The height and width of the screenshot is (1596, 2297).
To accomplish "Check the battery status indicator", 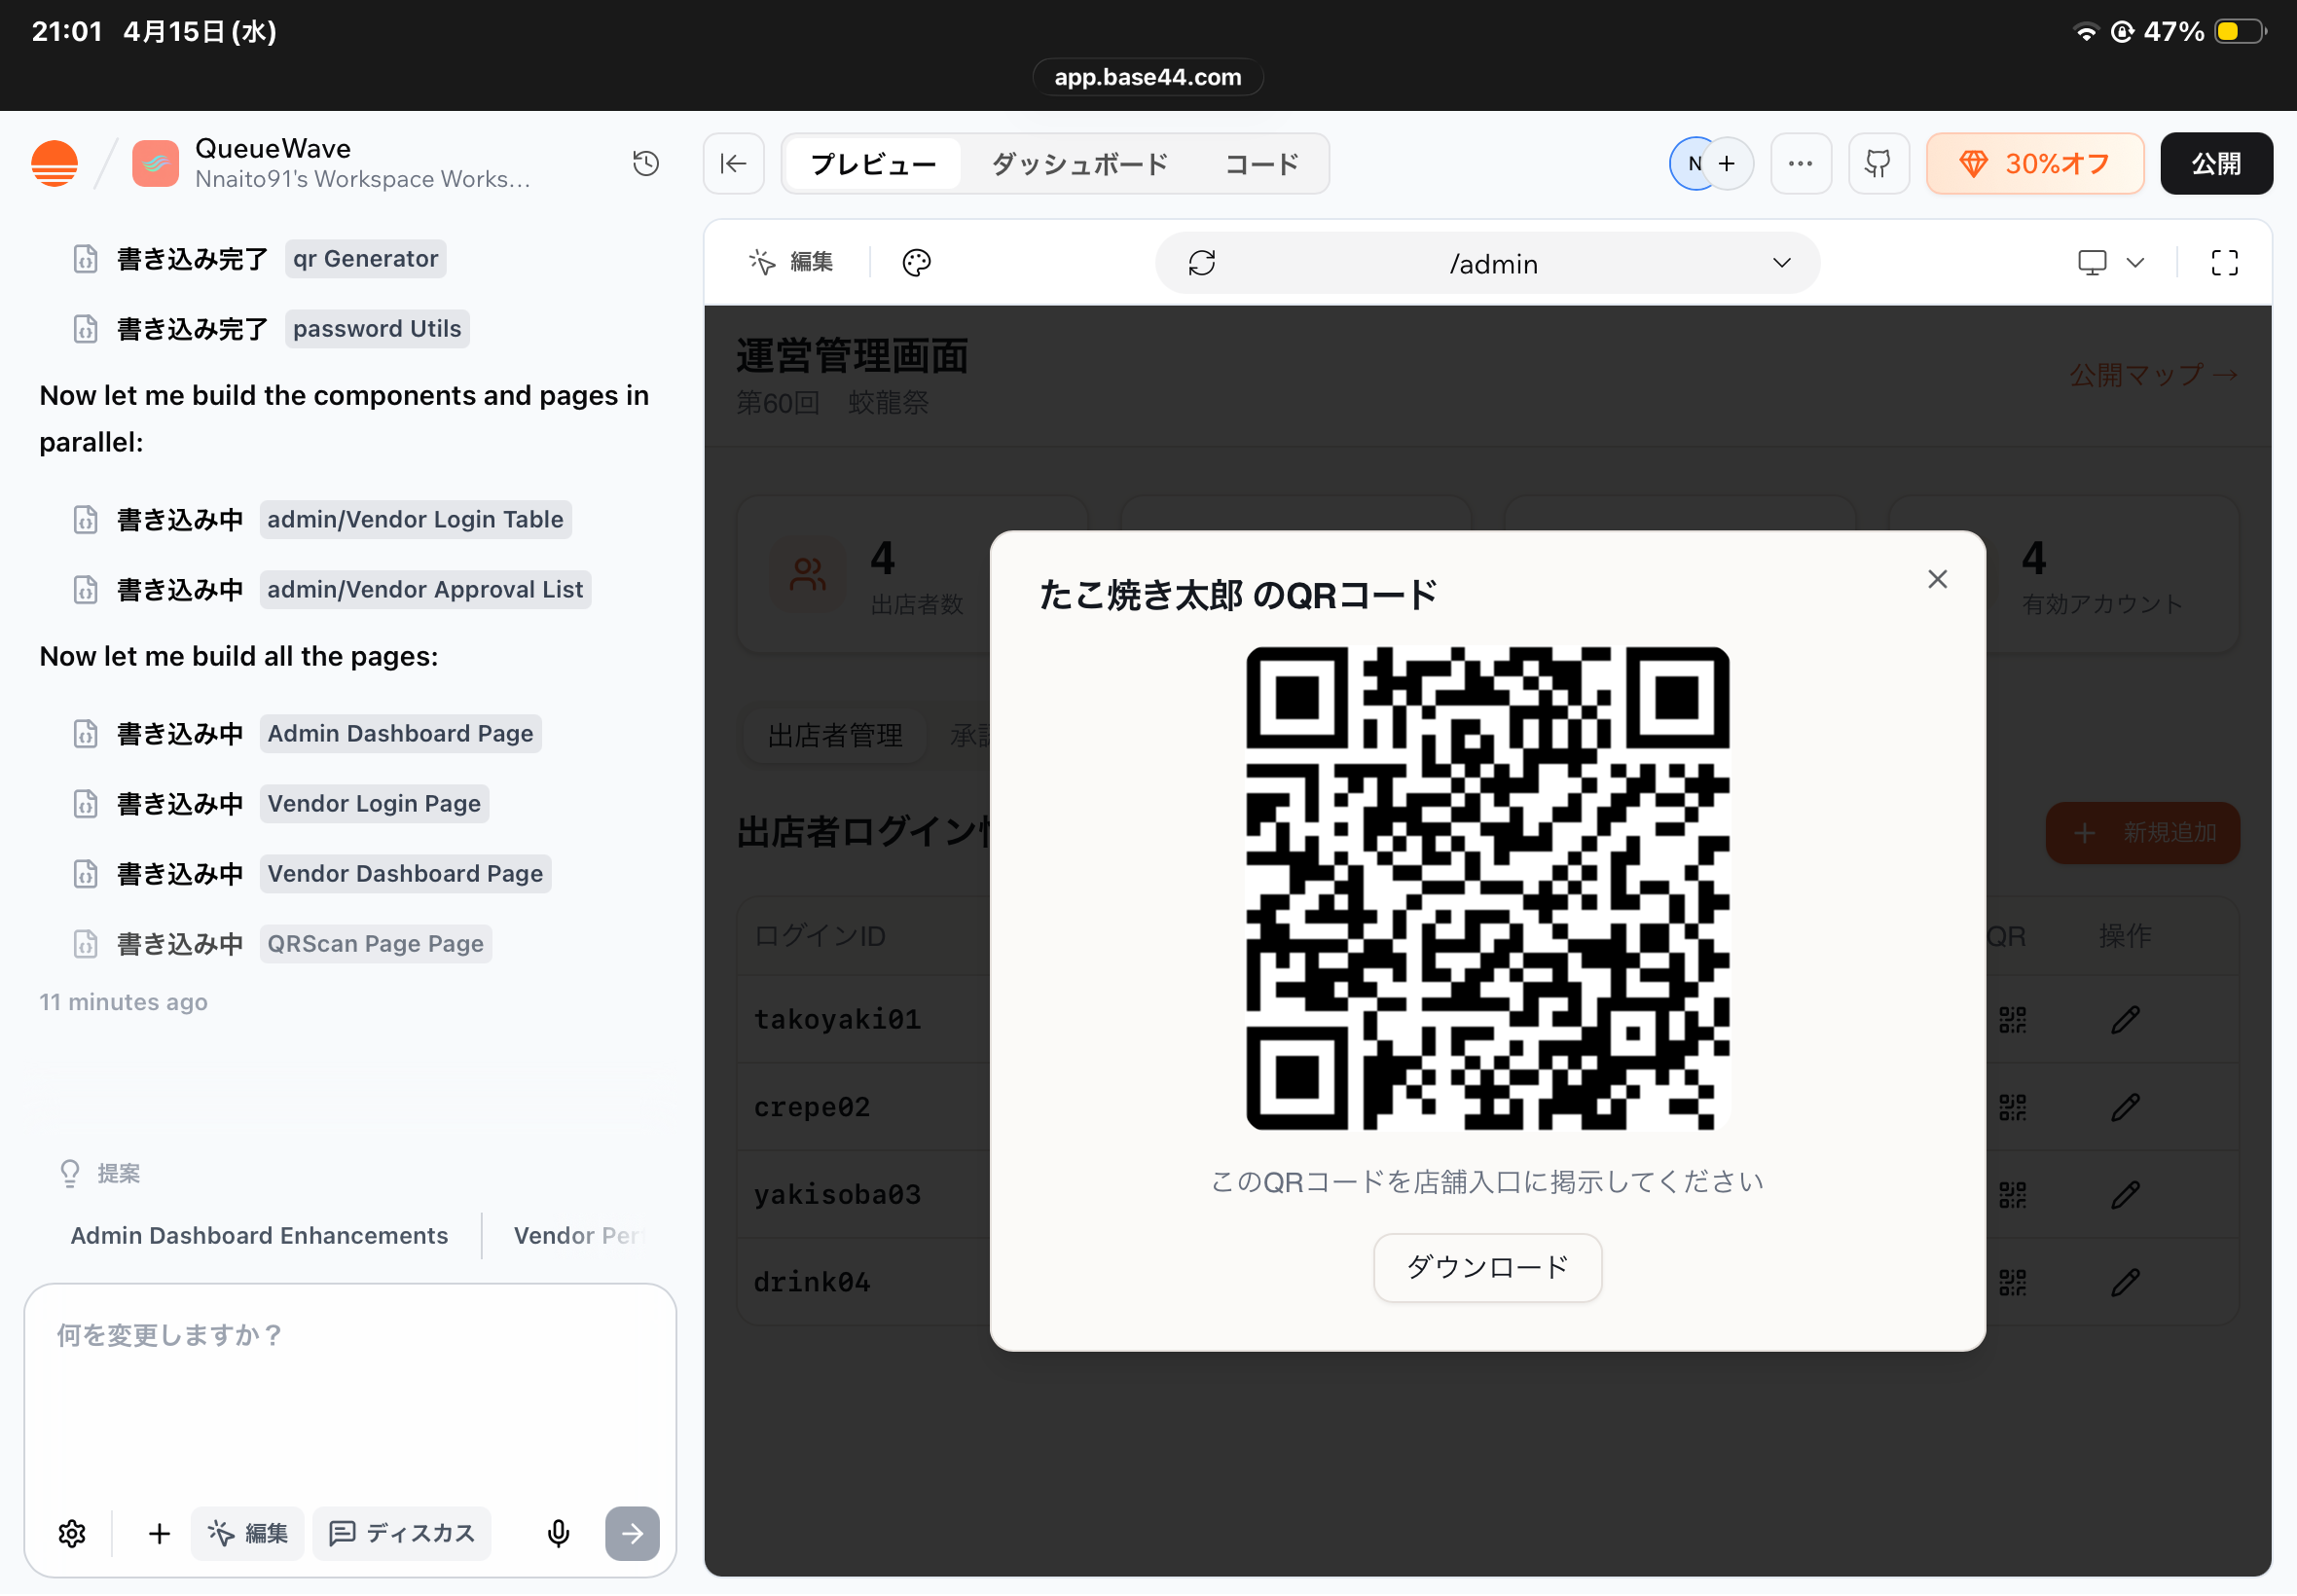I will (x=2240, y=32).
